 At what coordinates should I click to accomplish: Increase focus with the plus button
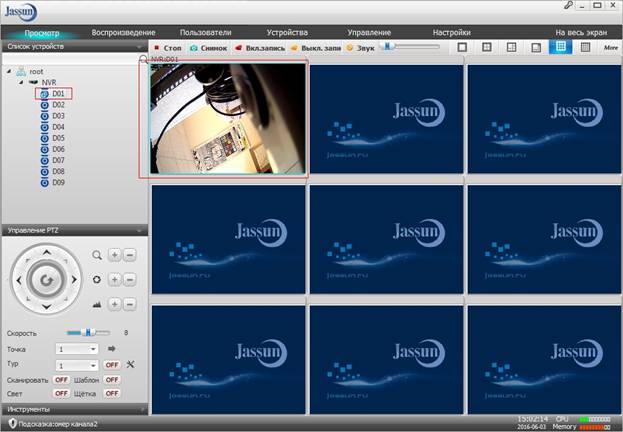(114, 280)
